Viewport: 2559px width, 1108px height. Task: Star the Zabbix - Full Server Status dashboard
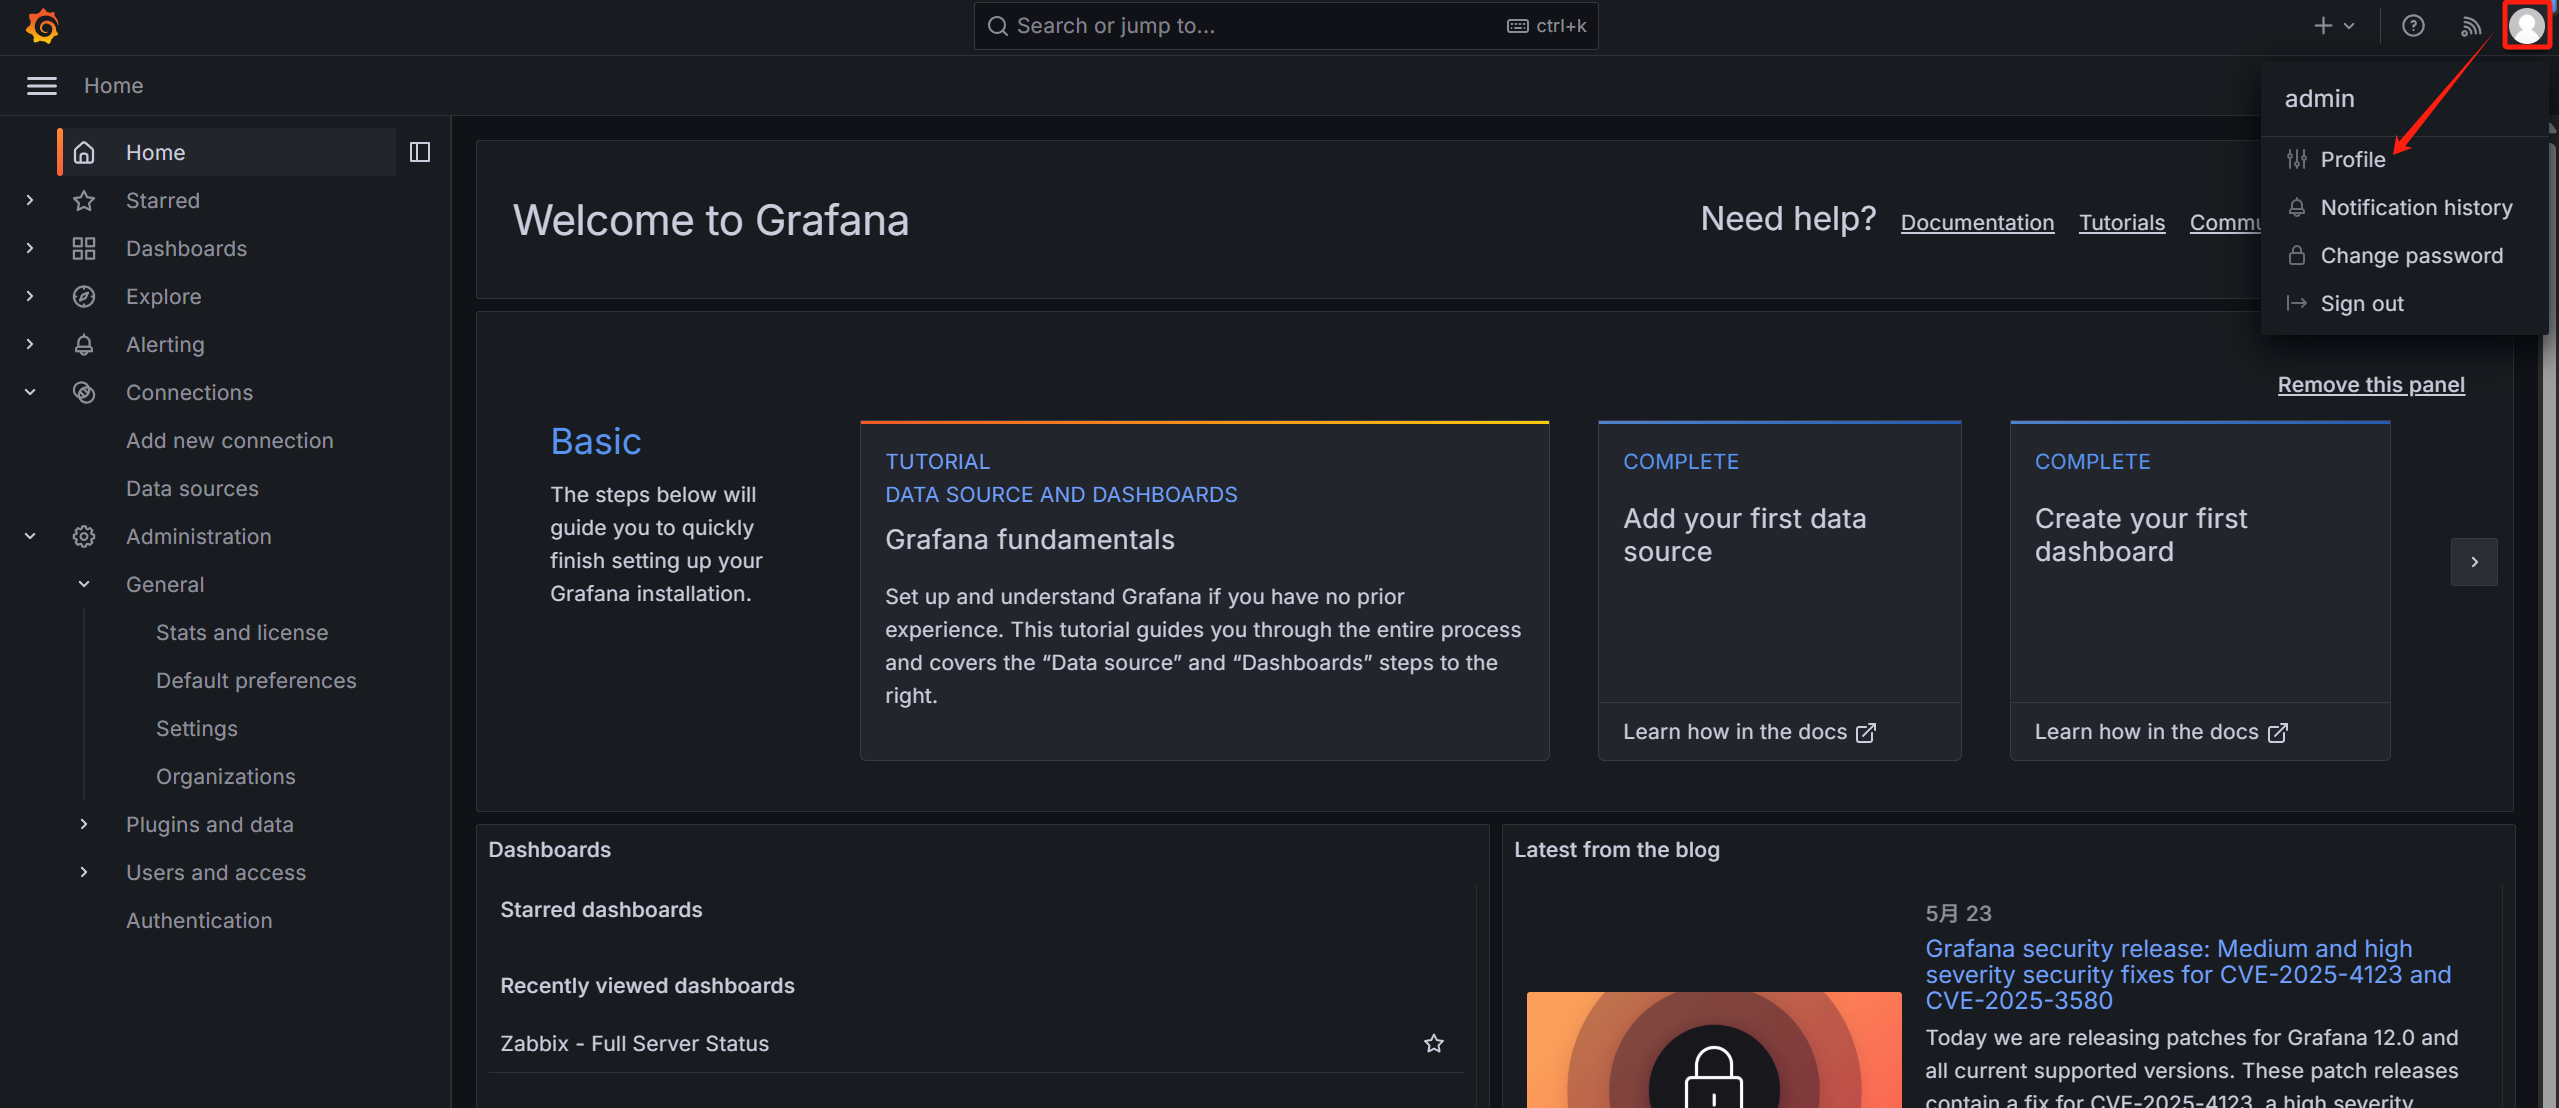point(1434,1043)
